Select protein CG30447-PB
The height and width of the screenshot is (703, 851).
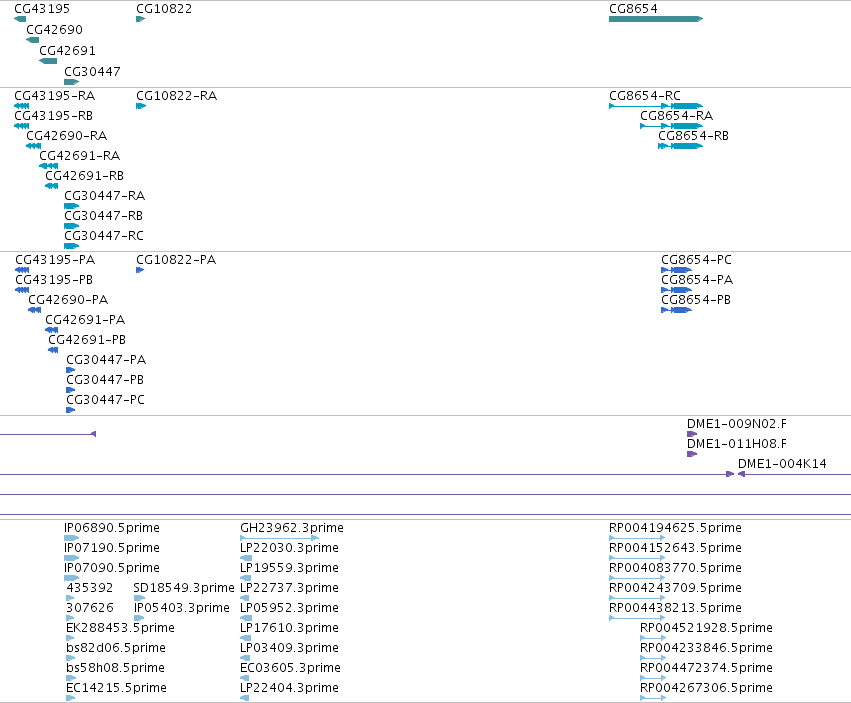[x=105, y=379]
